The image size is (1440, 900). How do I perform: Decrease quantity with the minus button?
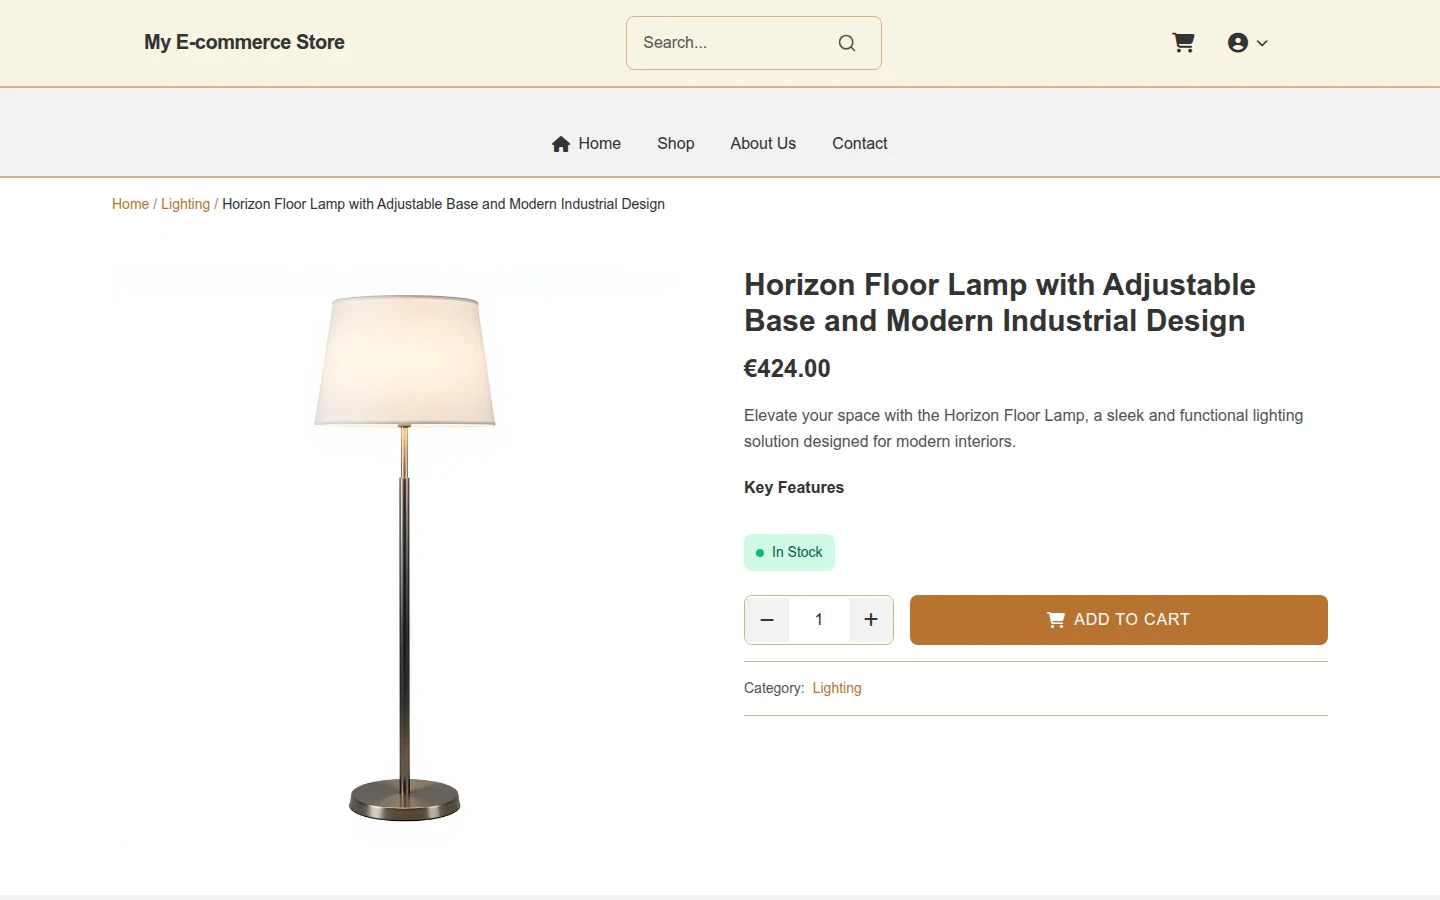click(767, 620)
